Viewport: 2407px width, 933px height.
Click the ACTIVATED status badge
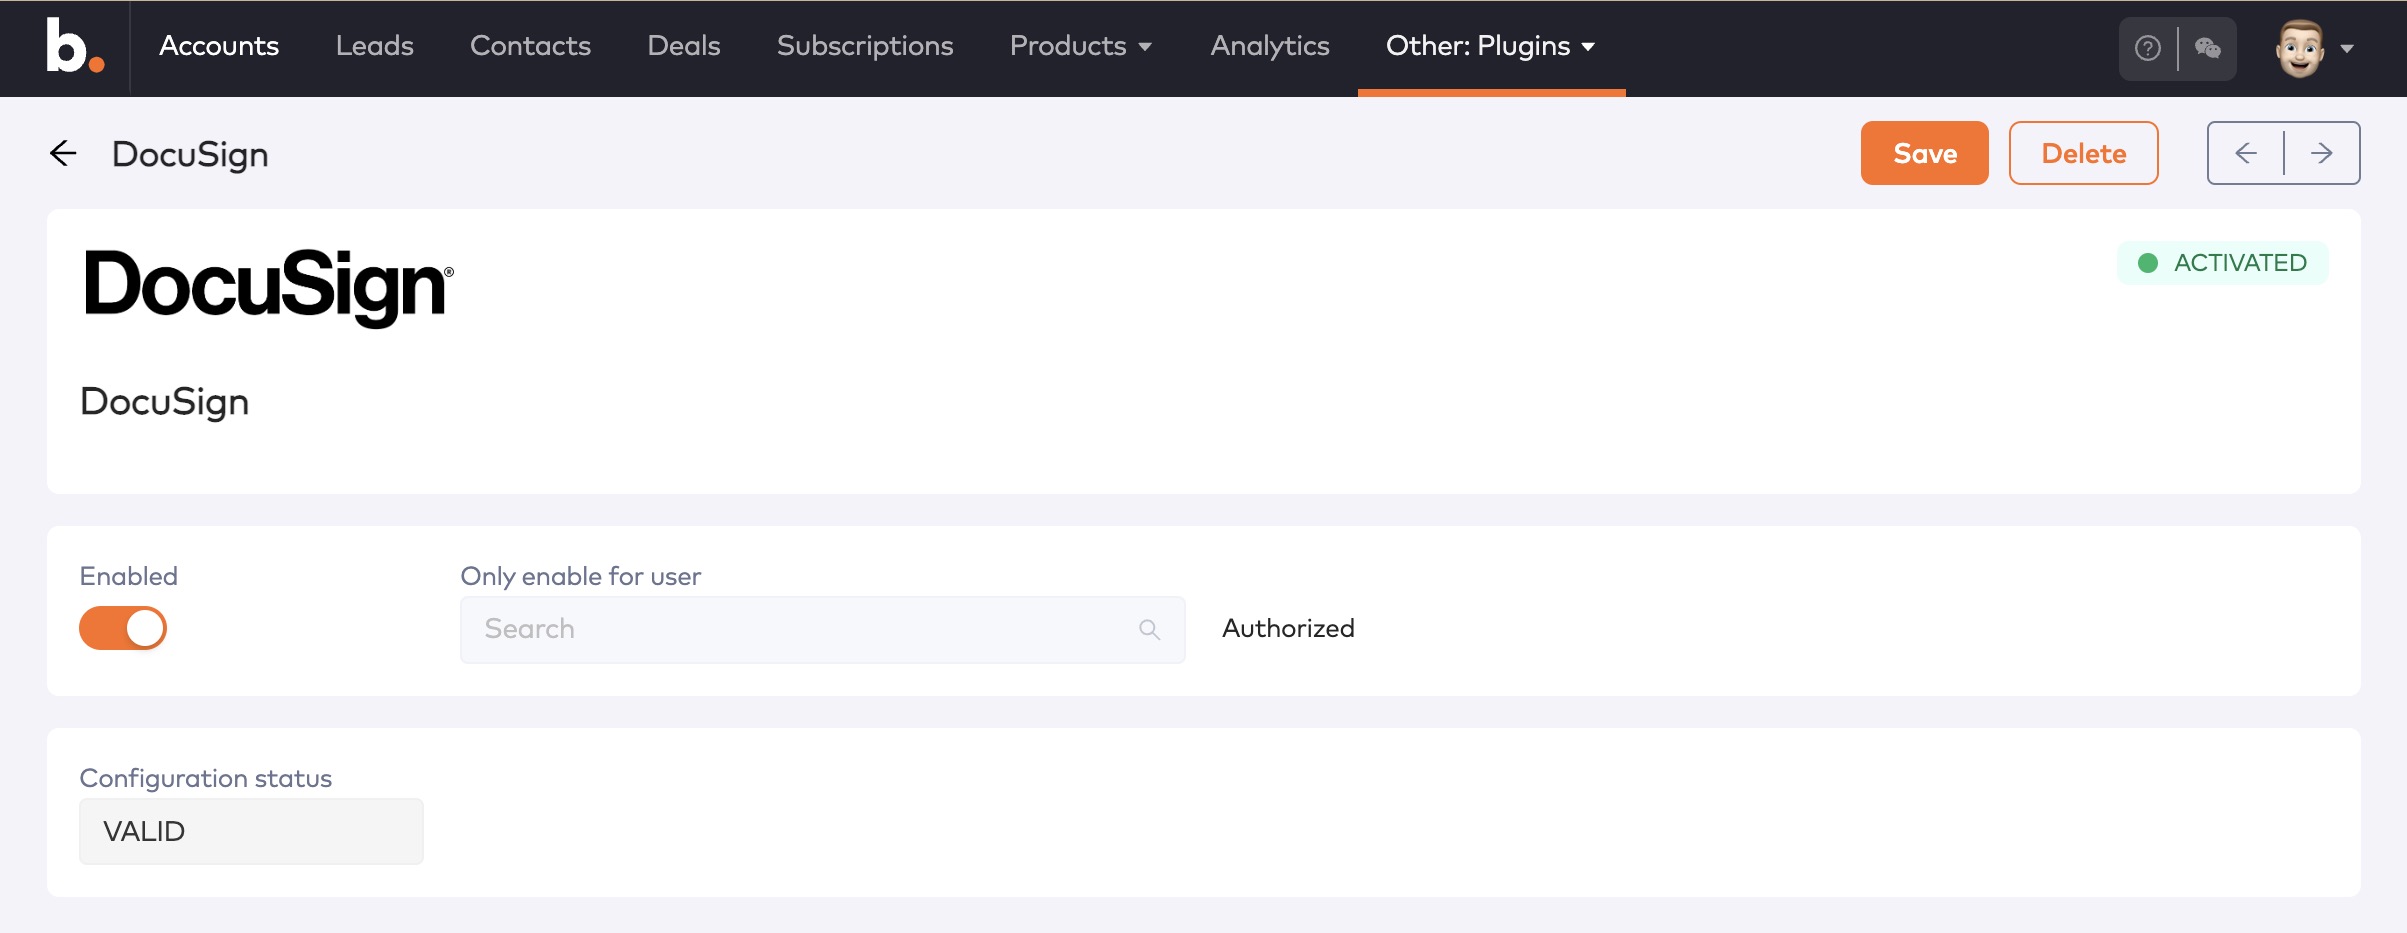coord(2222,263)
